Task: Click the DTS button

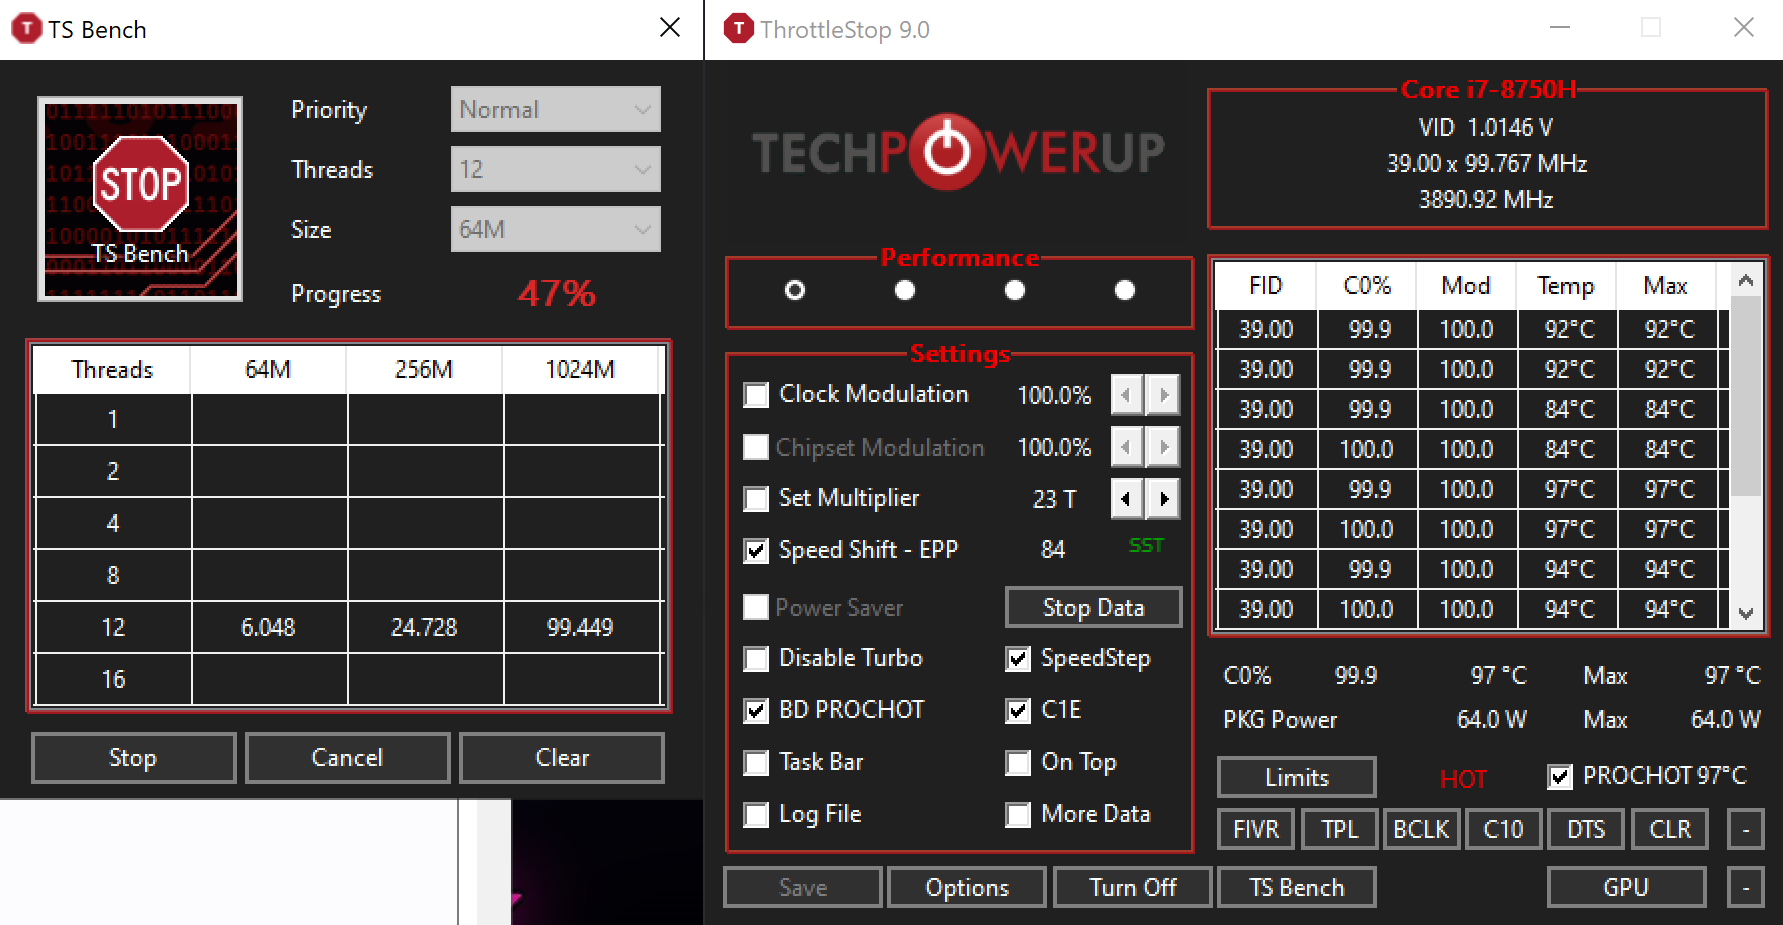Action: point(1586,829)
